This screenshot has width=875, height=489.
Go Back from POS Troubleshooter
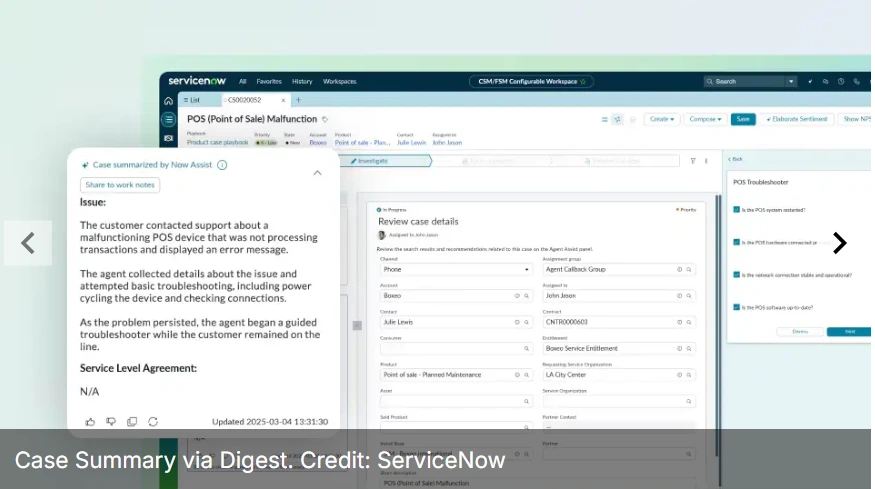tap(735, 159)
